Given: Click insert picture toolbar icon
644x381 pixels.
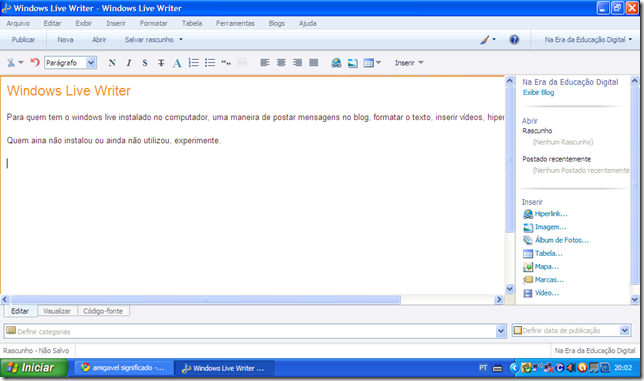Looking at the screenshot, I should [352, 63].
